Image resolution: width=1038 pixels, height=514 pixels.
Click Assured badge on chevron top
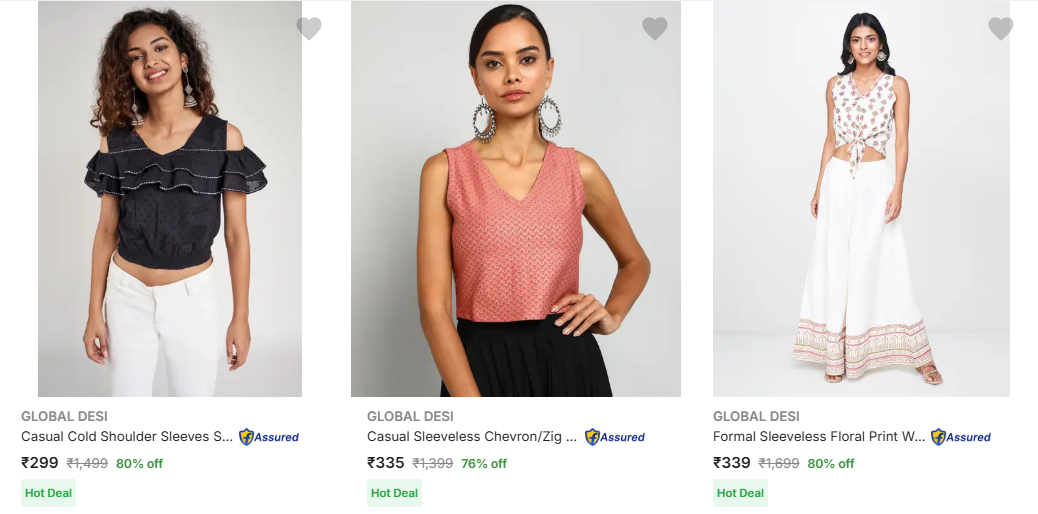(615, 437)
